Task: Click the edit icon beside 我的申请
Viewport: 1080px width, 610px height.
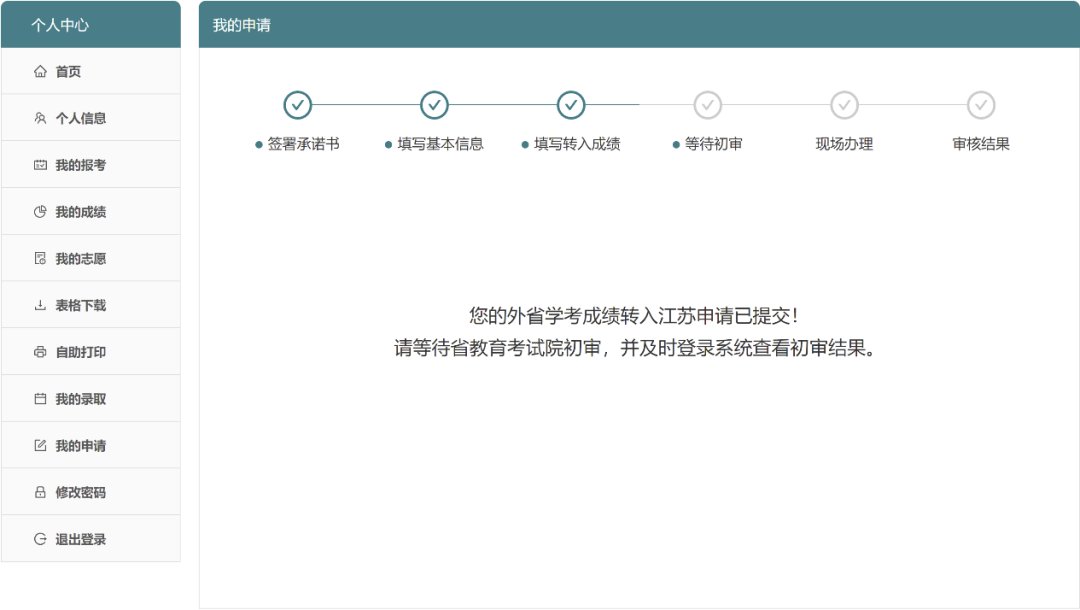Action: 40,445
